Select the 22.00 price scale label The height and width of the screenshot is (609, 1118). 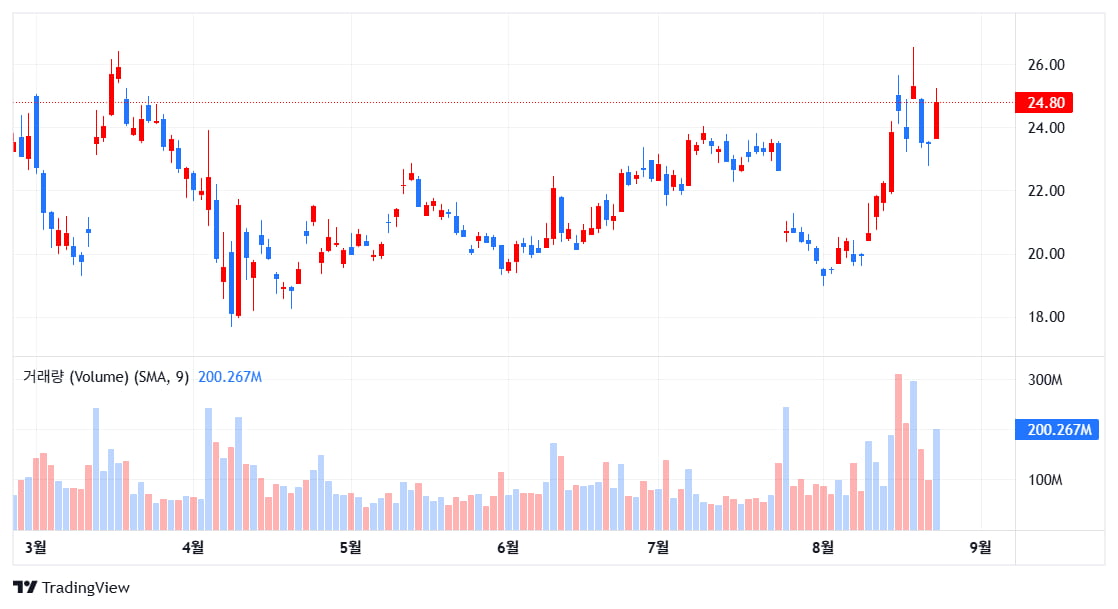point(1045,191)
